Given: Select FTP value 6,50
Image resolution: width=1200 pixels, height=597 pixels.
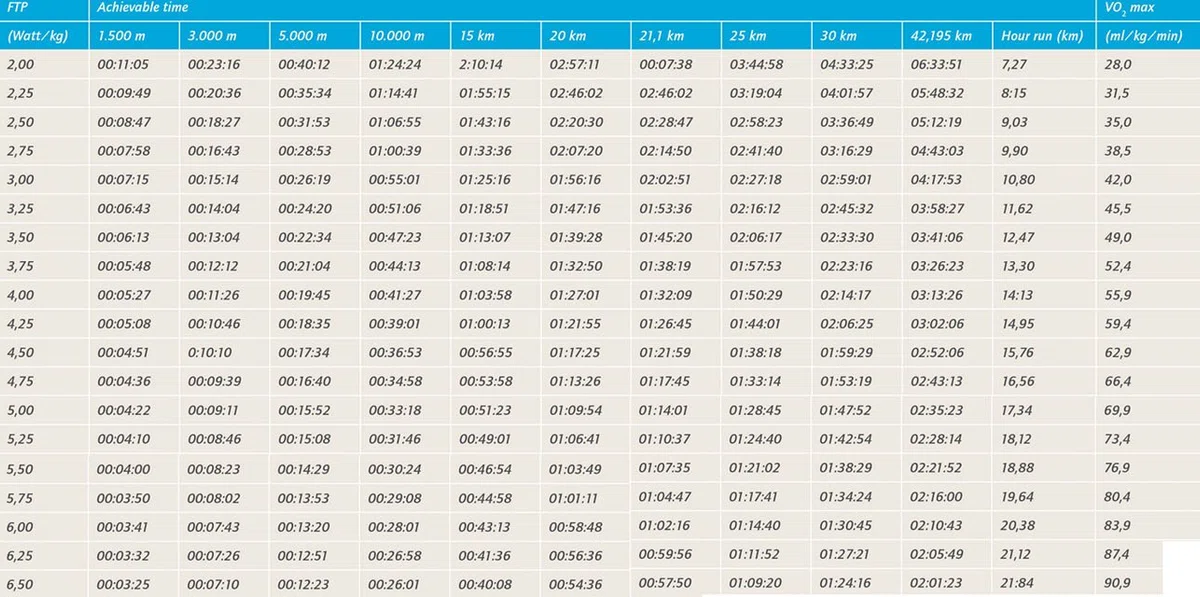Looking at the screenshot, I should coord(20,584).
